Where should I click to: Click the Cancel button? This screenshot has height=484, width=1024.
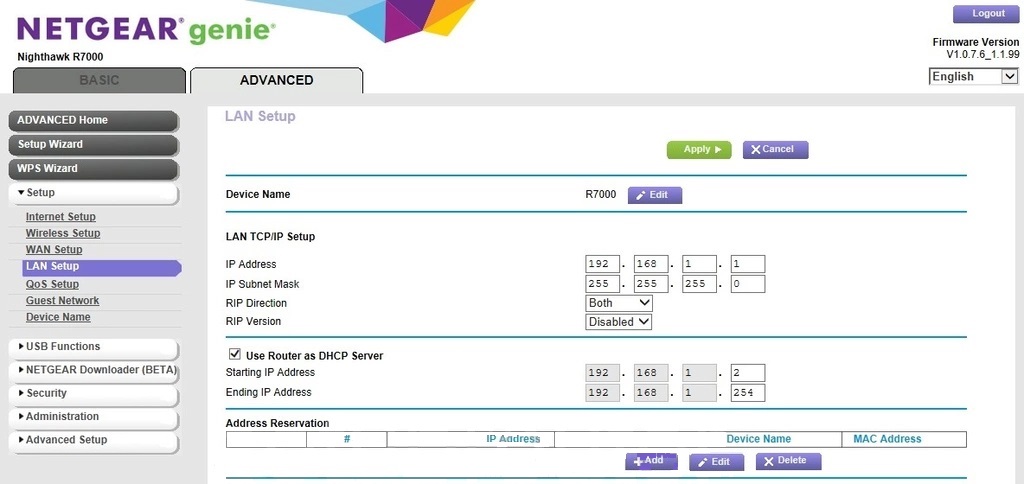coord(775,150)
